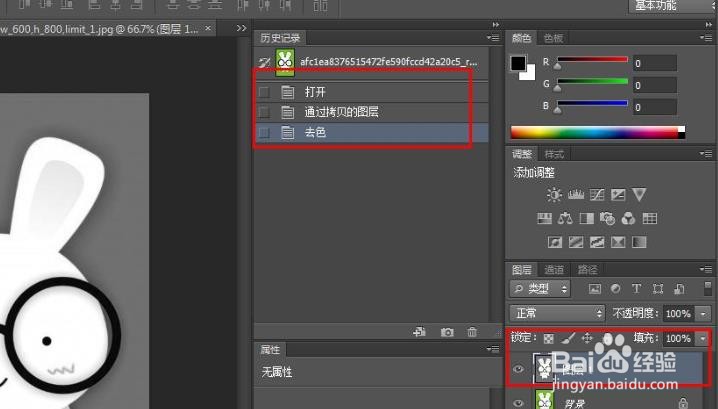The image size is (718, 409).
Task: Set history brush source to 去色 state
Action: 264,132
